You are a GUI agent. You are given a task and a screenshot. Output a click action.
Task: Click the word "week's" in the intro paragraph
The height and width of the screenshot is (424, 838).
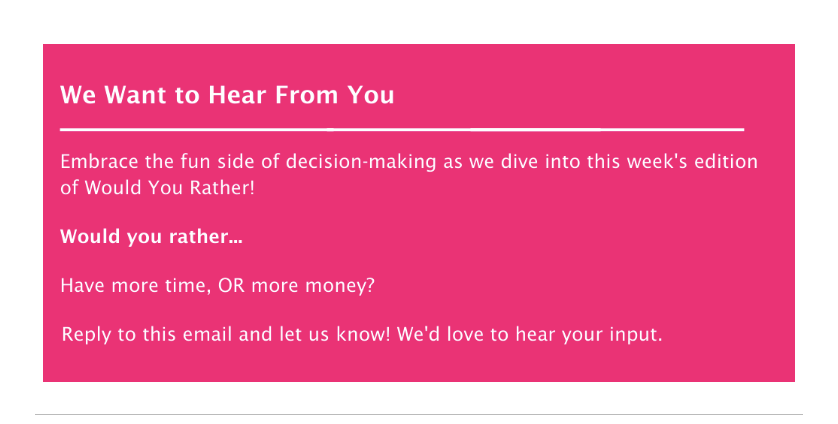click(x=657, y=161)
